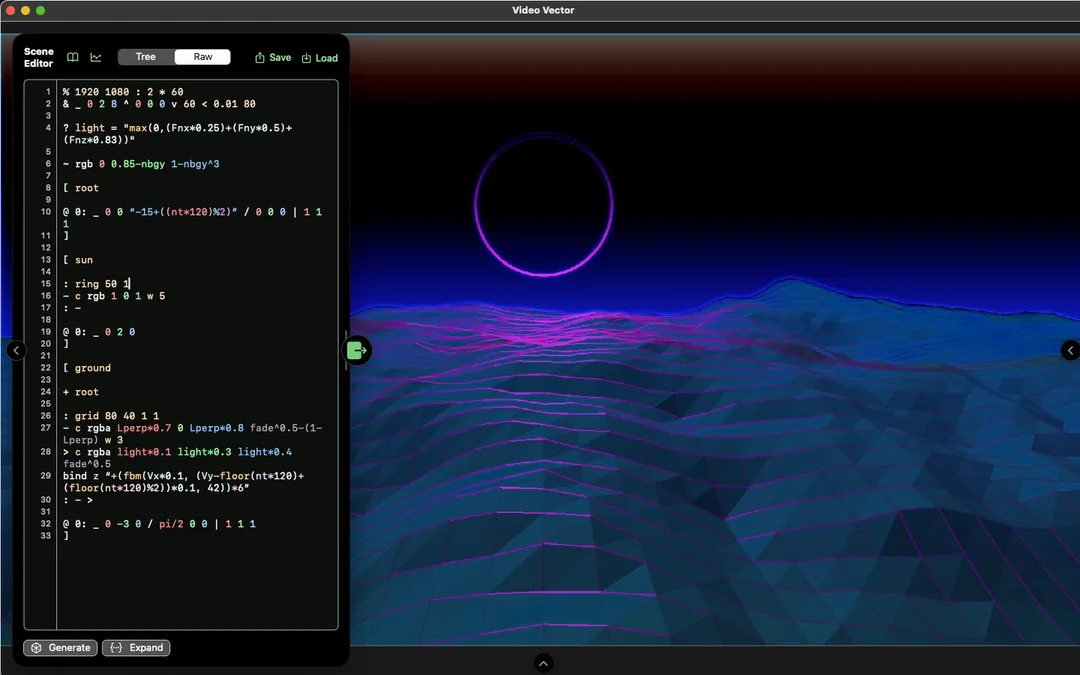1080x675 pixels.
Task: Place cursor on line 15 ring code
Action: coord(102,284)
